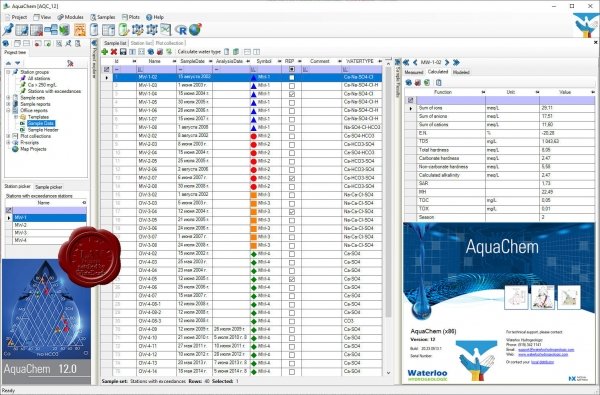Click the green plus add sample icon
The image size is (600, 395).
104,52
